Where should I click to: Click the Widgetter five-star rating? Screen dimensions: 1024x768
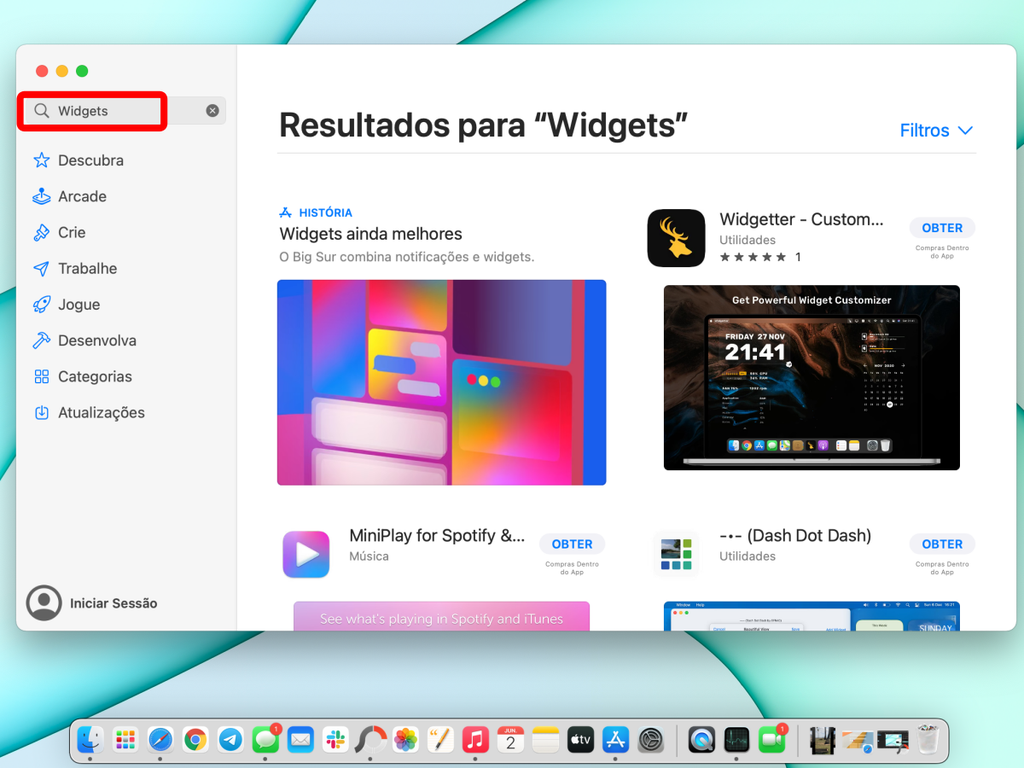click(753, 257)
